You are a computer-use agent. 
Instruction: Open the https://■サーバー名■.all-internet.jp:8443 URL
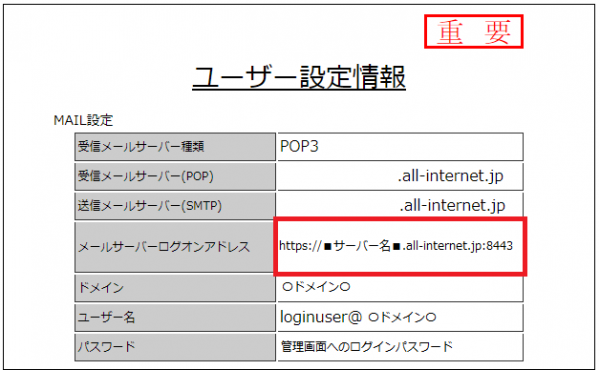click(x=396, y=246)
